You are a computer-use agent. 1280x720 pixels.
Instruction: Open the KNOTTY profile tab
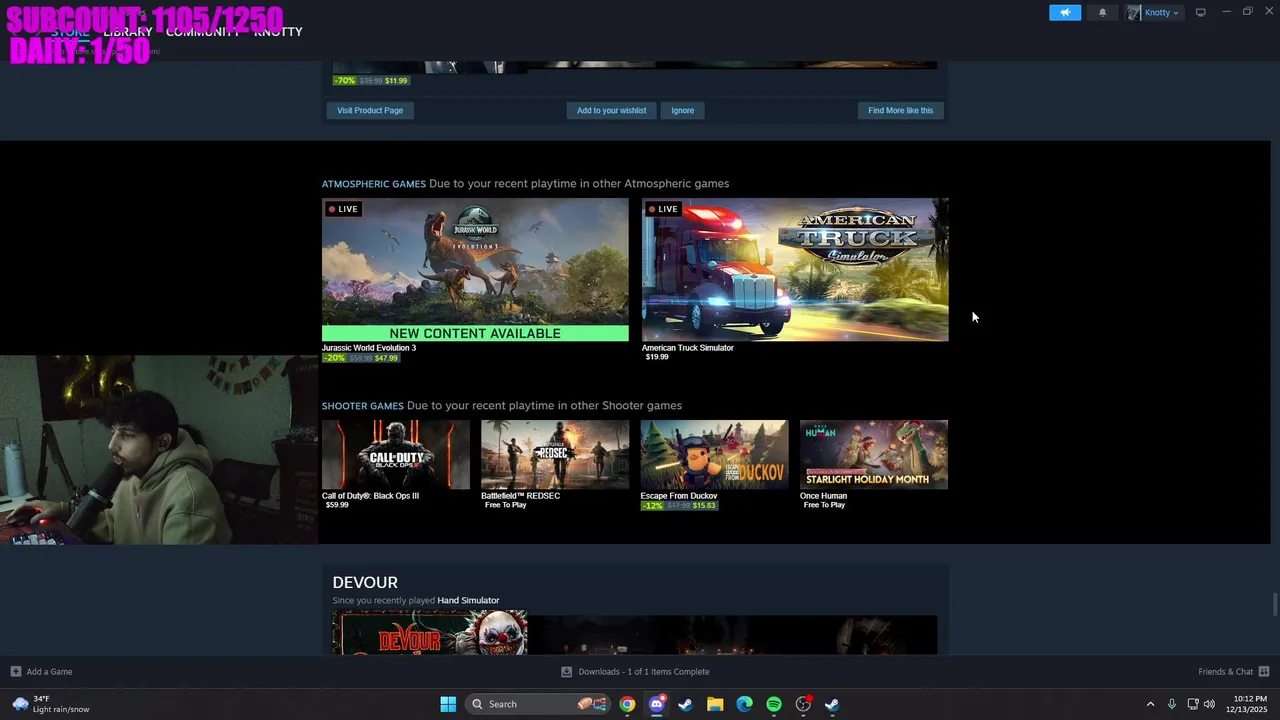click(x=278, y=32)
